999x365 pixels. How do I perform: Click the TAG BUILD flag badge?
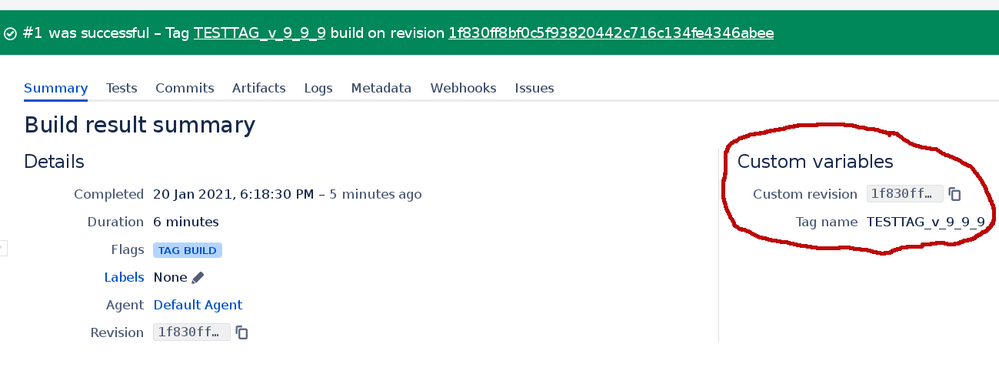click(x=187, y=250)
